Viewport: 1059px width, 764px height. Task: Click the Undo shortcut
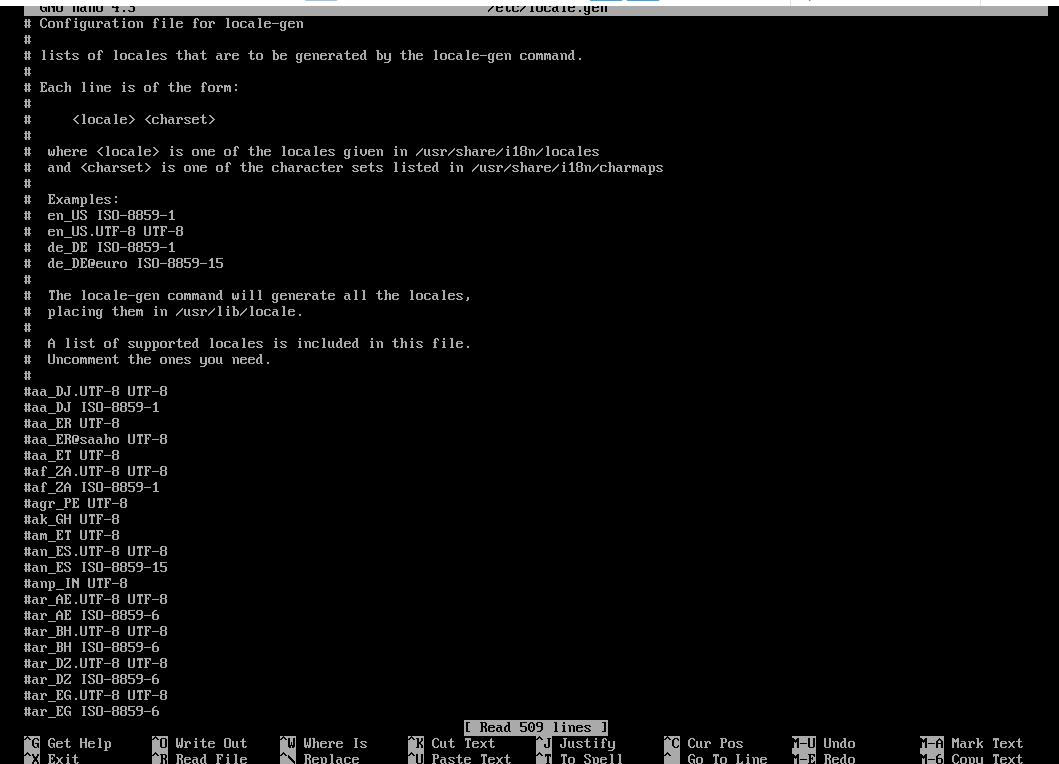pyautogui.click(x=824, y=743)
